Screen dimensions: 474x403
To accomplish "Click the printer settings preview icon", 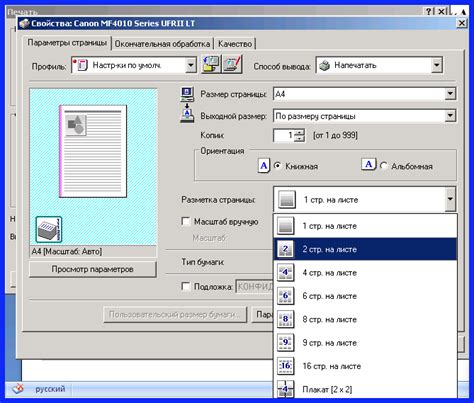I will pos(49,229).
